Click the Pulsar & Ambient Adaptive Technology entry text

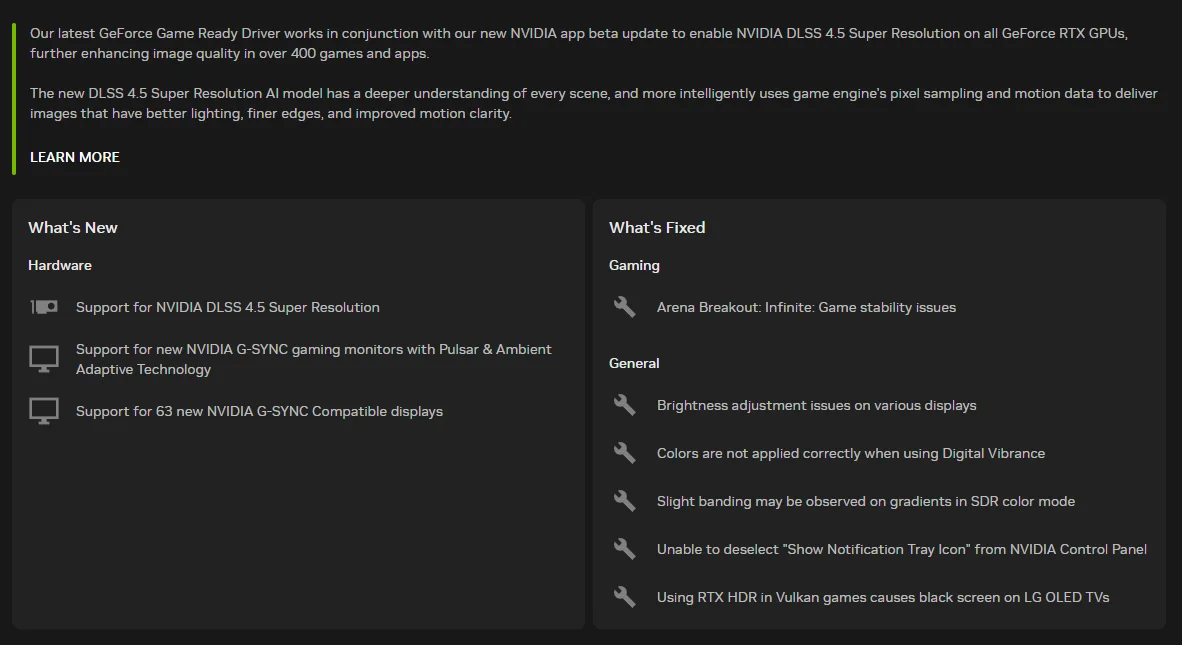coord(313,359)
